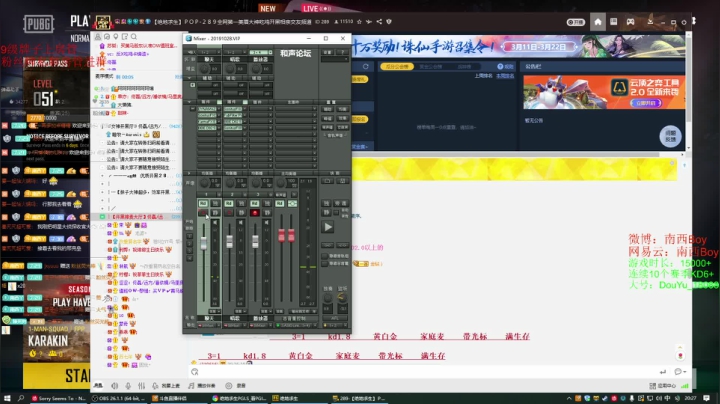Click the channel 2 volume fader handle
The image size is (720, 404).
click(x=229, y=241)
